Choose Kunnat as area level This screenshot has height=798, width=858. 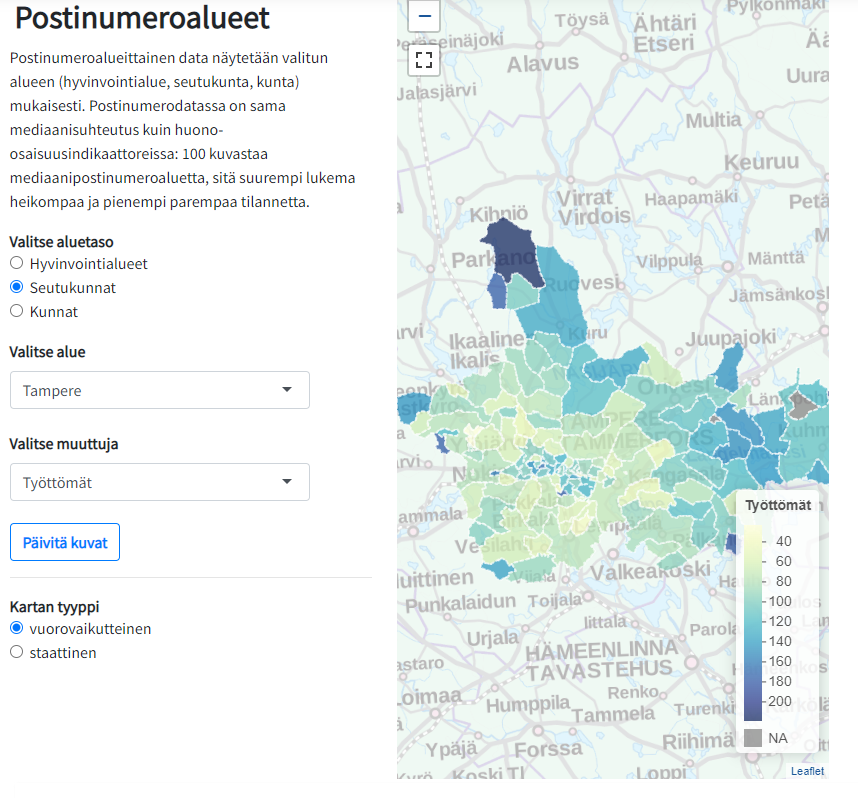16,312
